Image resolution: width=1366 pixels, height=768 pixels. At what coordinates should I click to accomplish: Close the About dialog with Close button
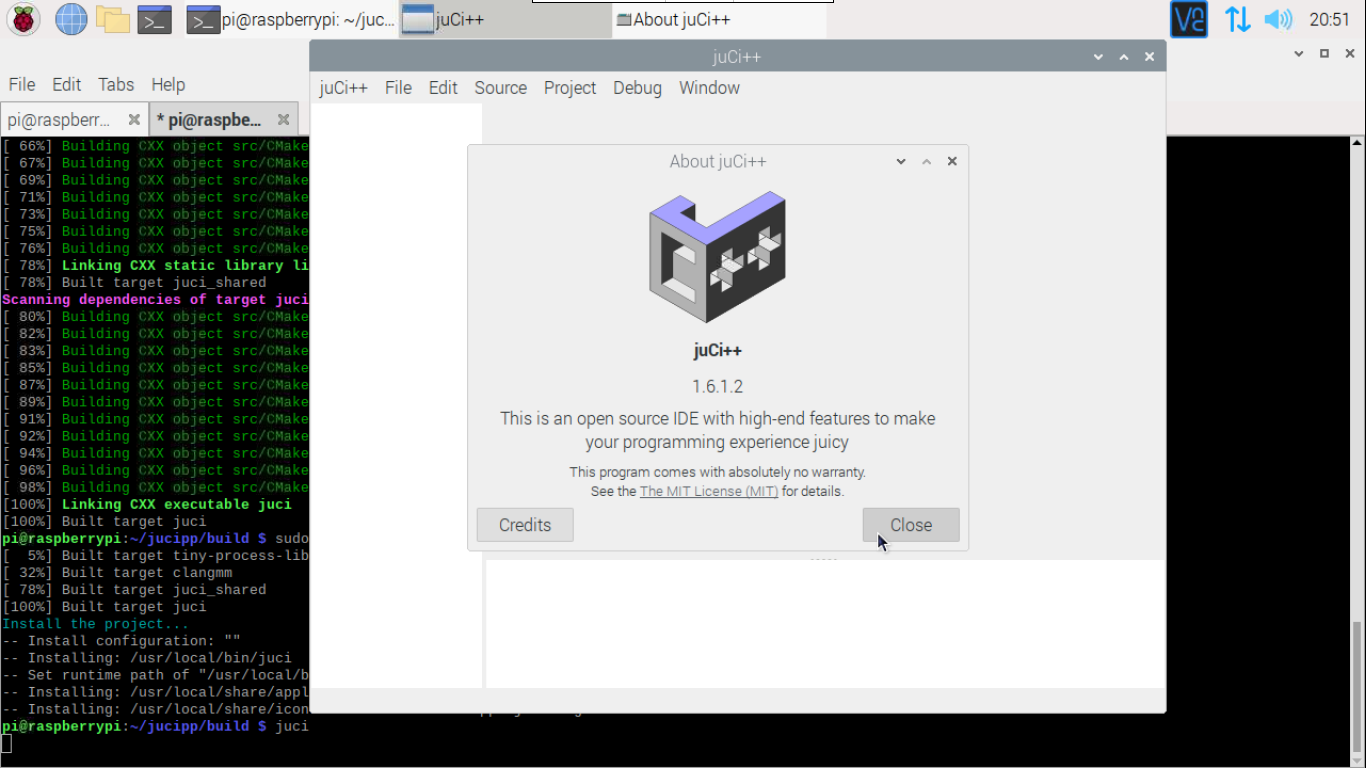pos(911,525)
